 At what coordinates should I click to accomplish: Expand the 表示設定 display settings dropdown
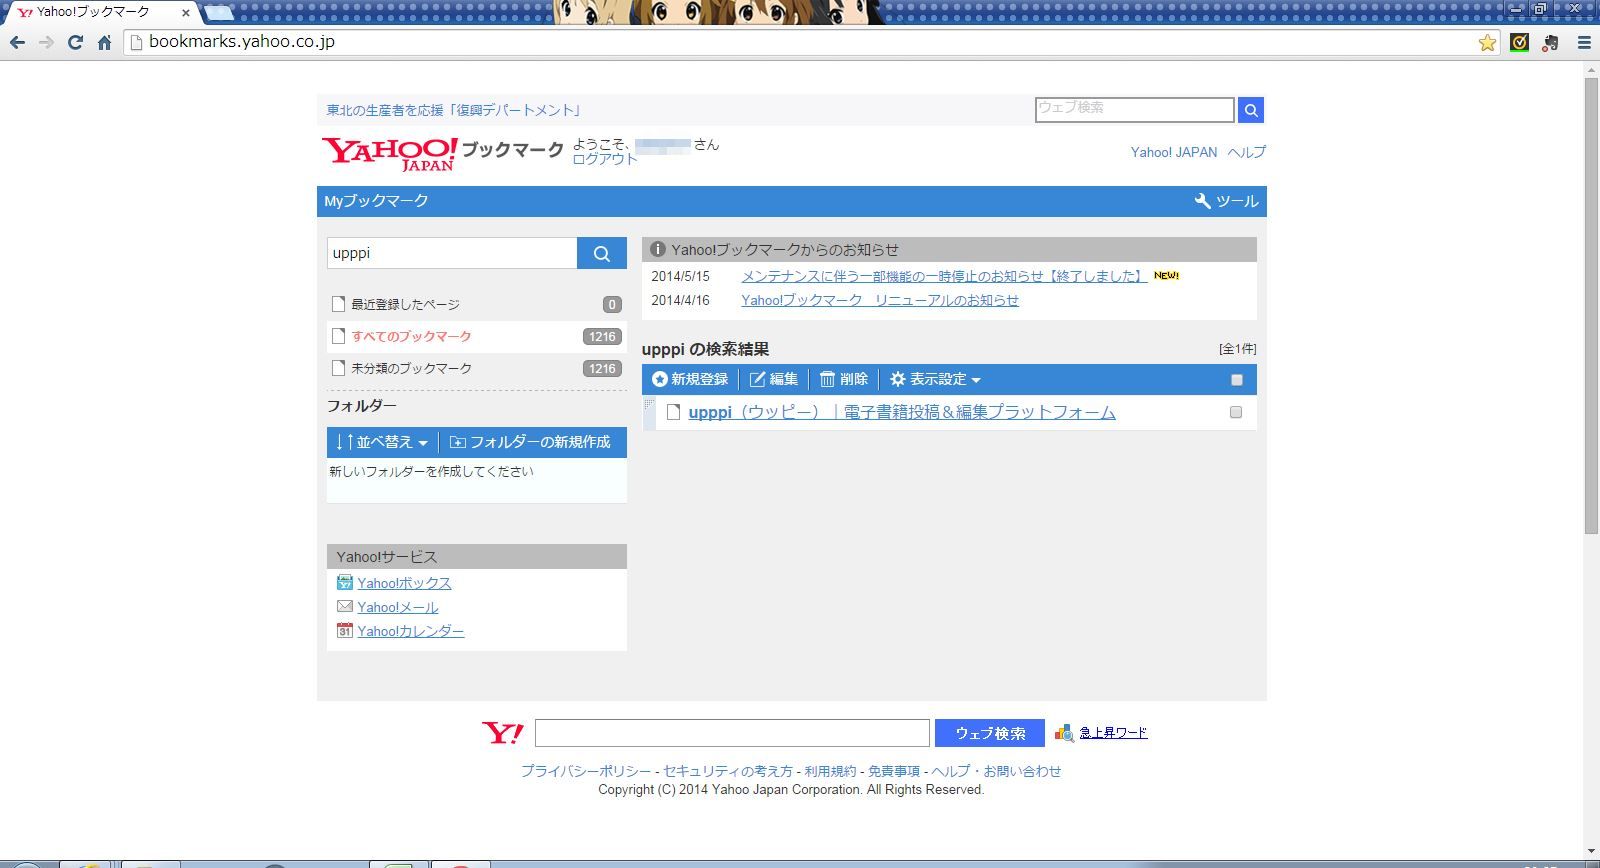(935, 380)
